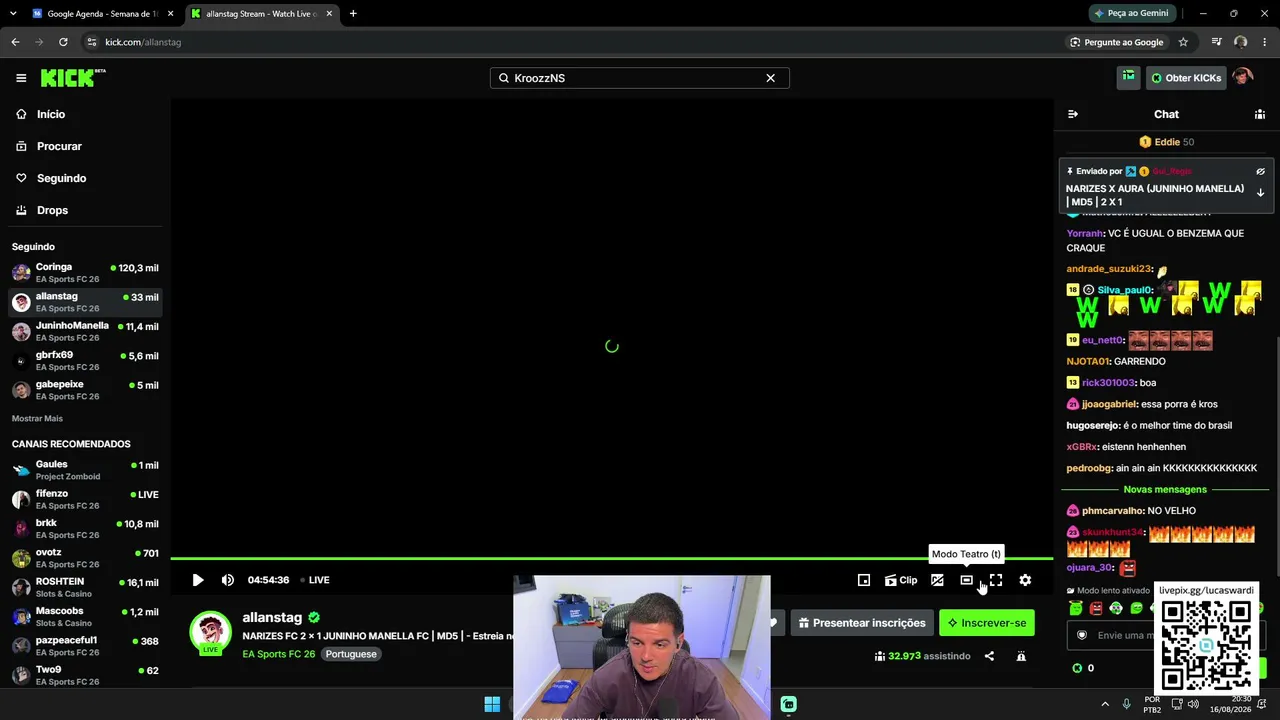
Task: Click the green video progress bar
Action: (x=612, y=558)
